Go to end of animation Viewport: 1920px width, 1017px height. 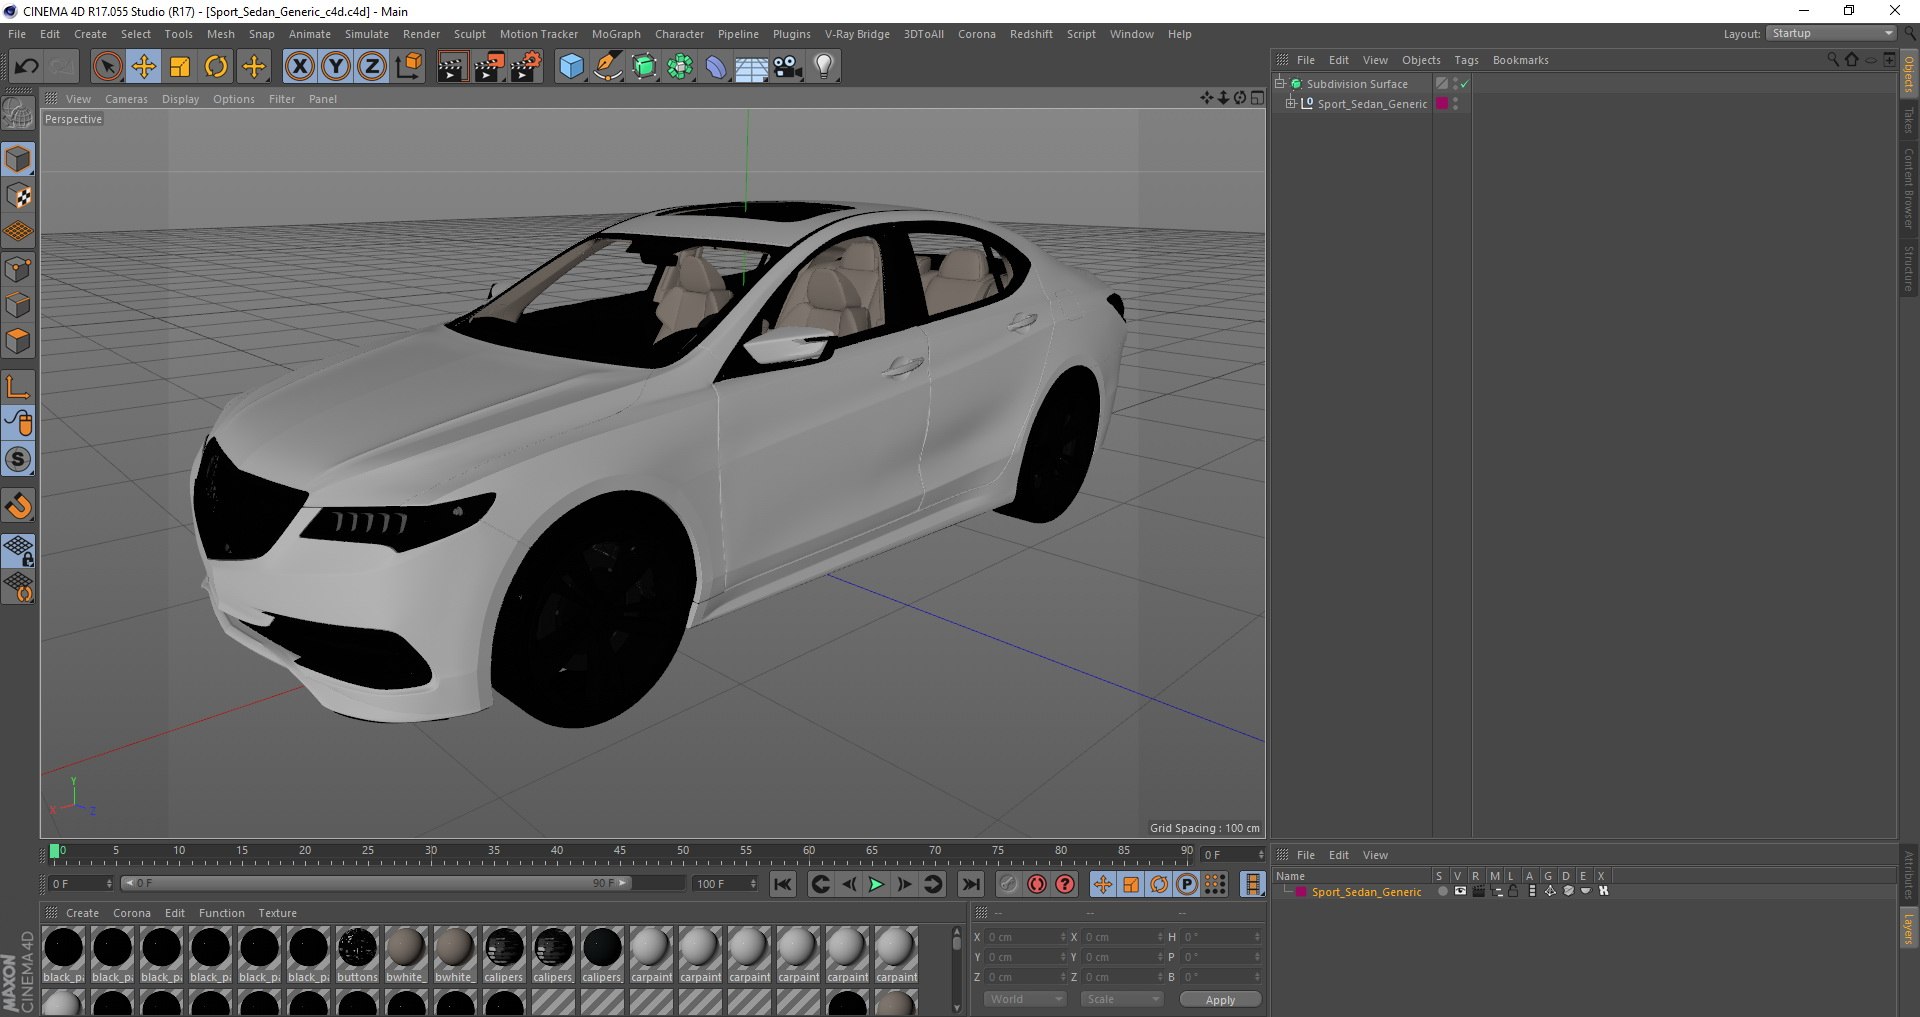point(970,884)
